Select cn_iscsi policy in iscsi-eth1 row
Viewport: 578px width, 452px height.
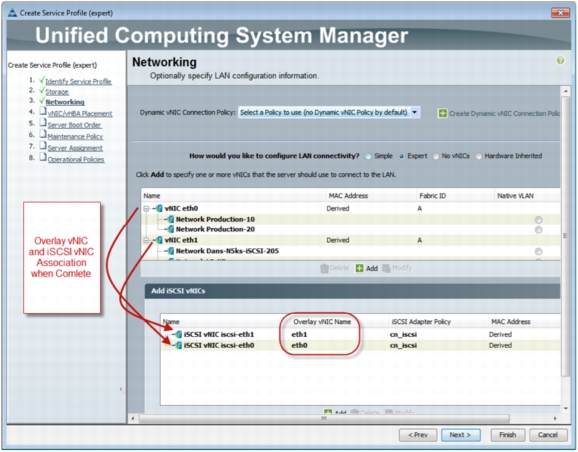pyautogui.click(x=403, y=335)
